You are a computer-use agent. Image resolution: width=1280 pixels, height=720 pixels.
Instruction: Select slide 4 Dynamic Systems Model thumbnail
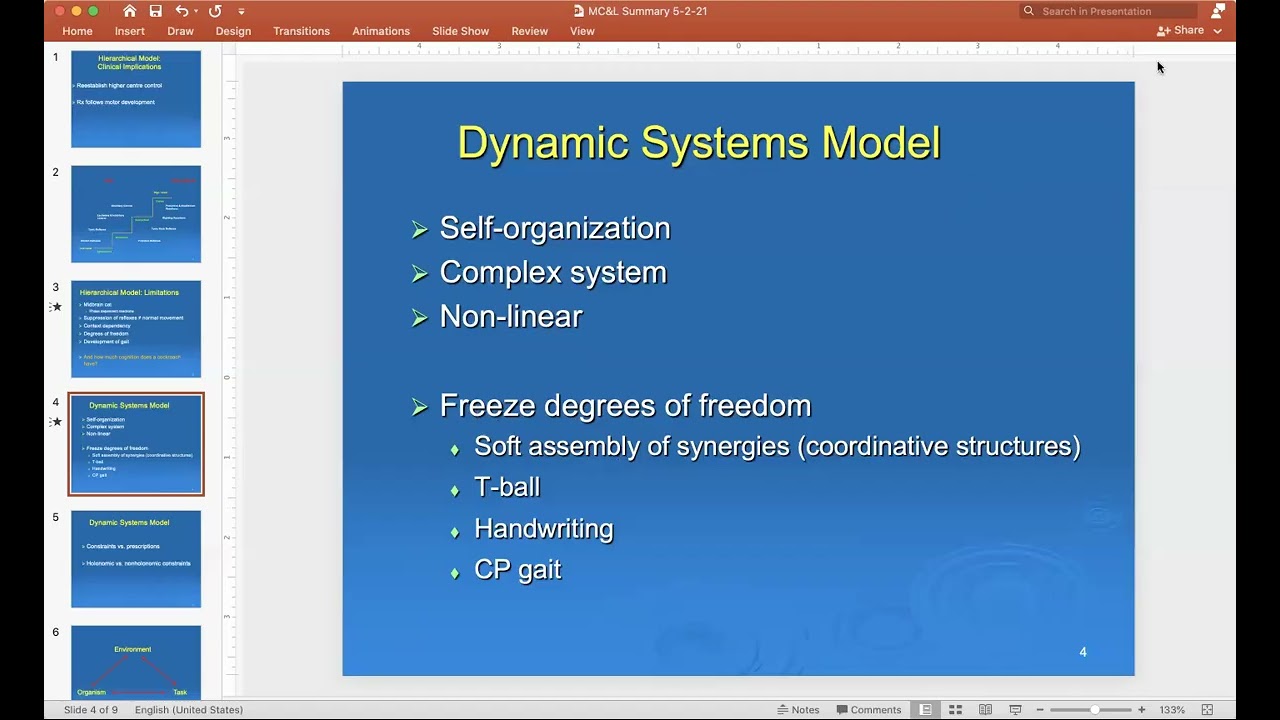coord(136,444)
